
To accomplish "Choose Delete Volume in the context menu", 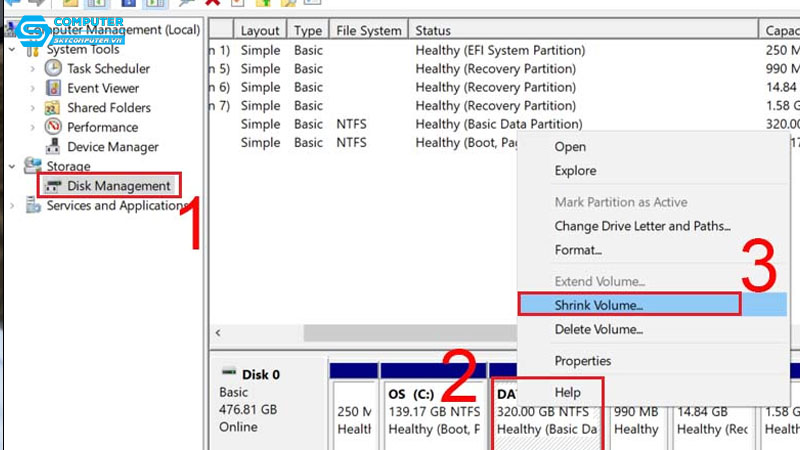I will tap(598, 329).
